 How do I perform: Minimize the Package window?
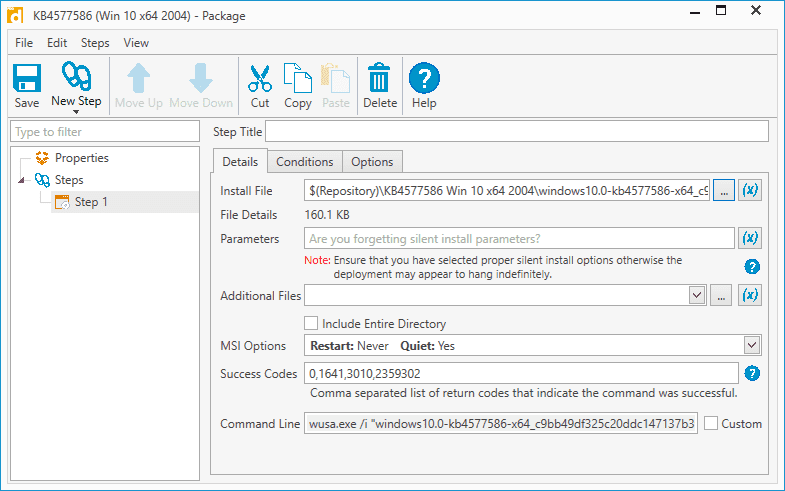(695, 12)
